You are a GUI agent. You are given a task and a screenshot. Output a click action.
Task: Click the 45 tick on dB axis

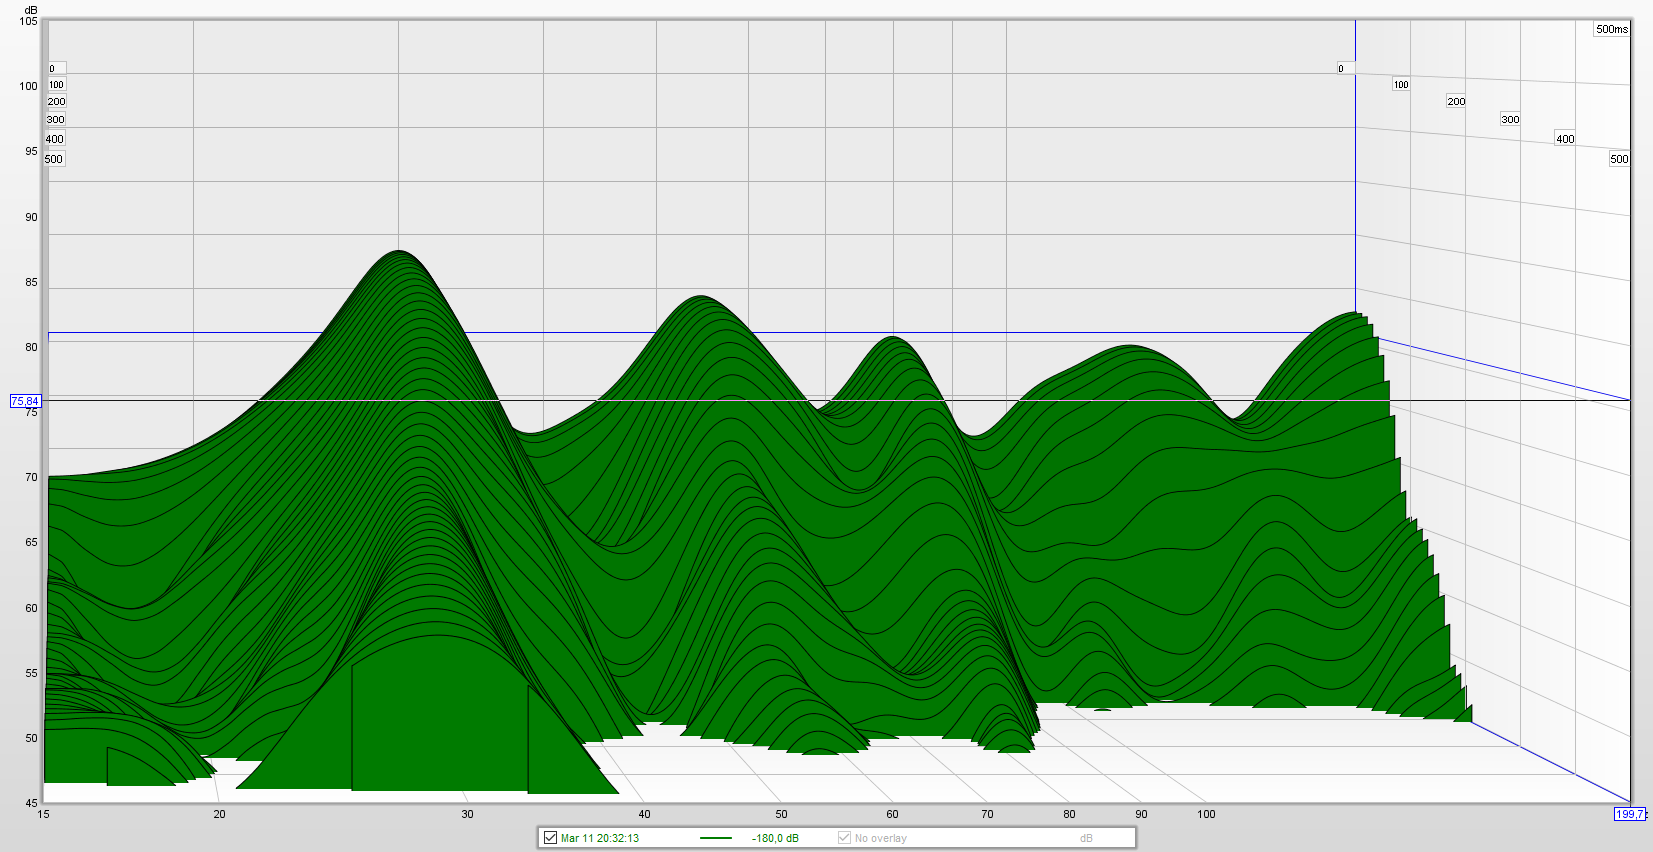(32, 803)
